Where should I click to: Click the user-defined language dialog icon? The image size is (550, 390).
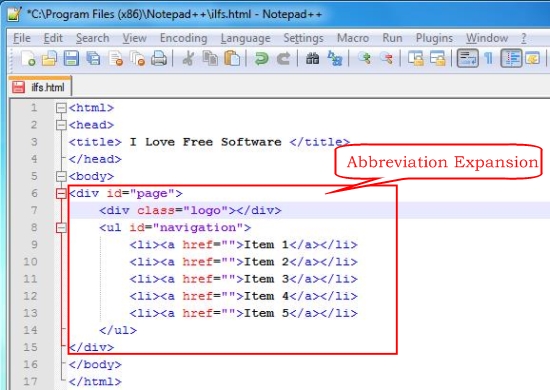(532, 58)
